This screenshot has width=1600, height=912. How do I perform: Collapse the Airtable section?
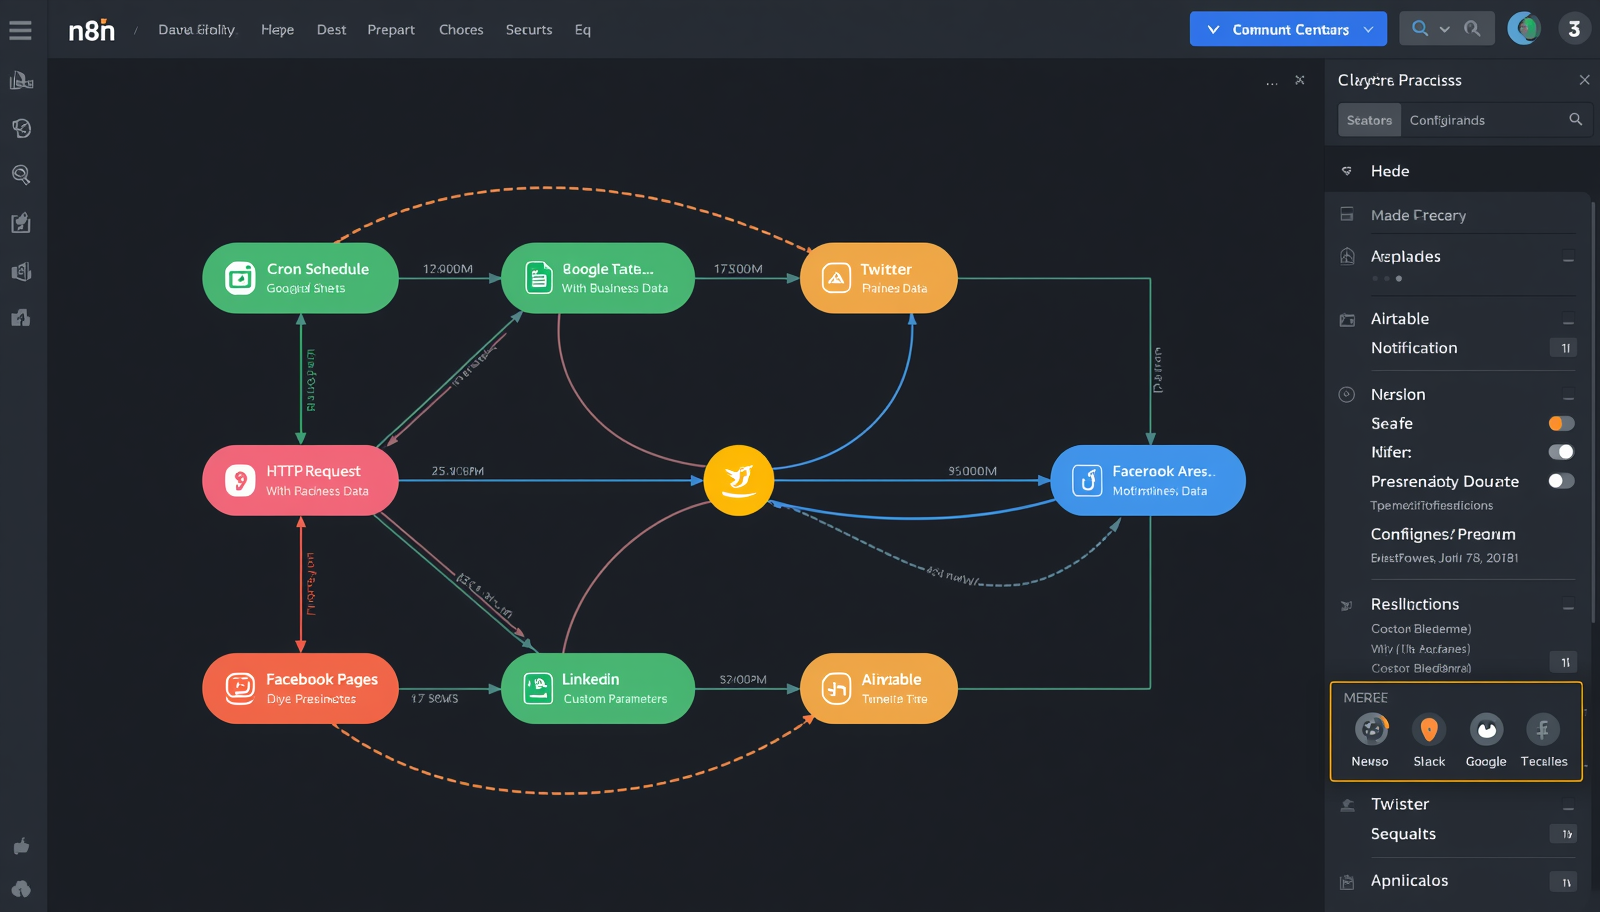tap(1568, 320)
